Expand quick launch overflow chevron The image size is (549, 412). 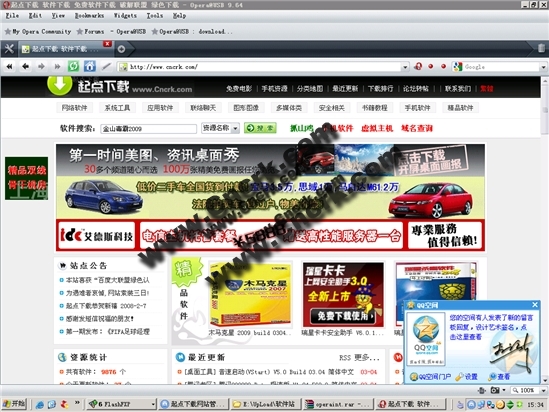pyautogui.click(x=77, y=403)
